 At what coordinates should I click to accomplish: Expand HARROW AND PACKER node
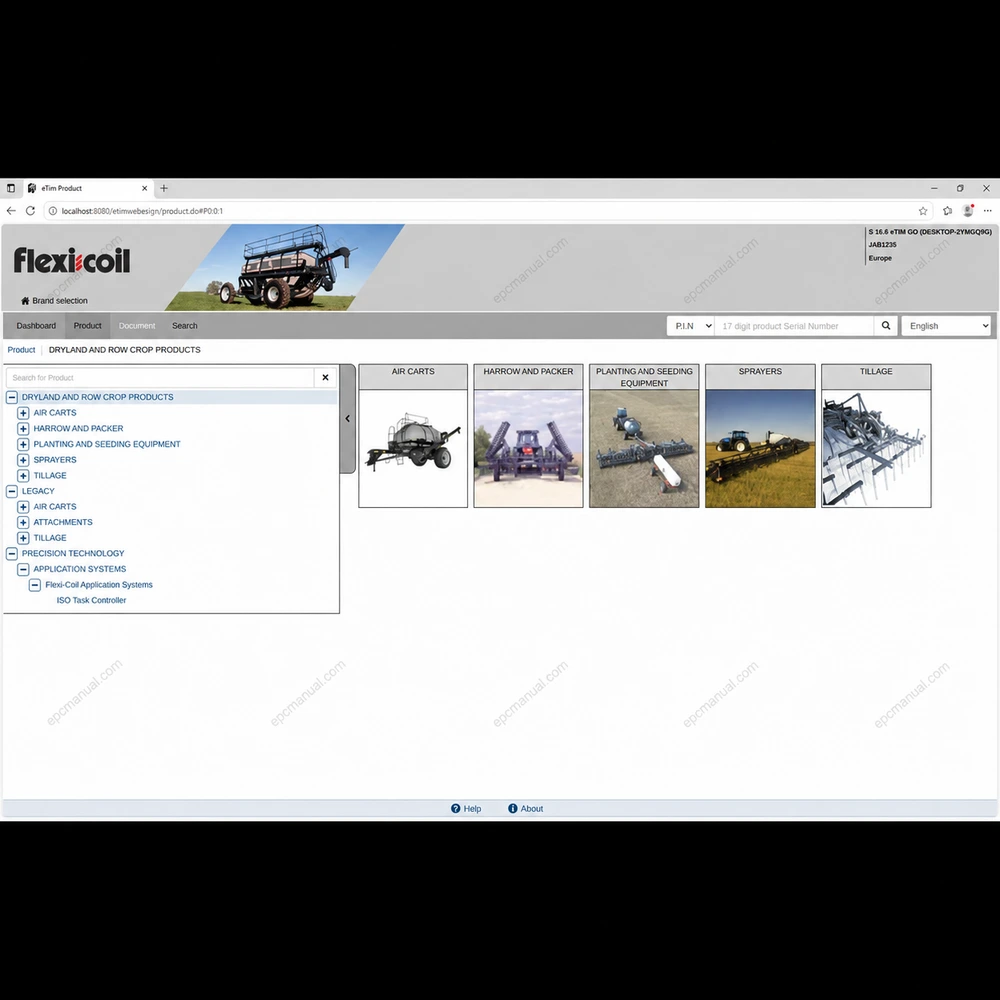pyautogui.click(x=23, y=429)
